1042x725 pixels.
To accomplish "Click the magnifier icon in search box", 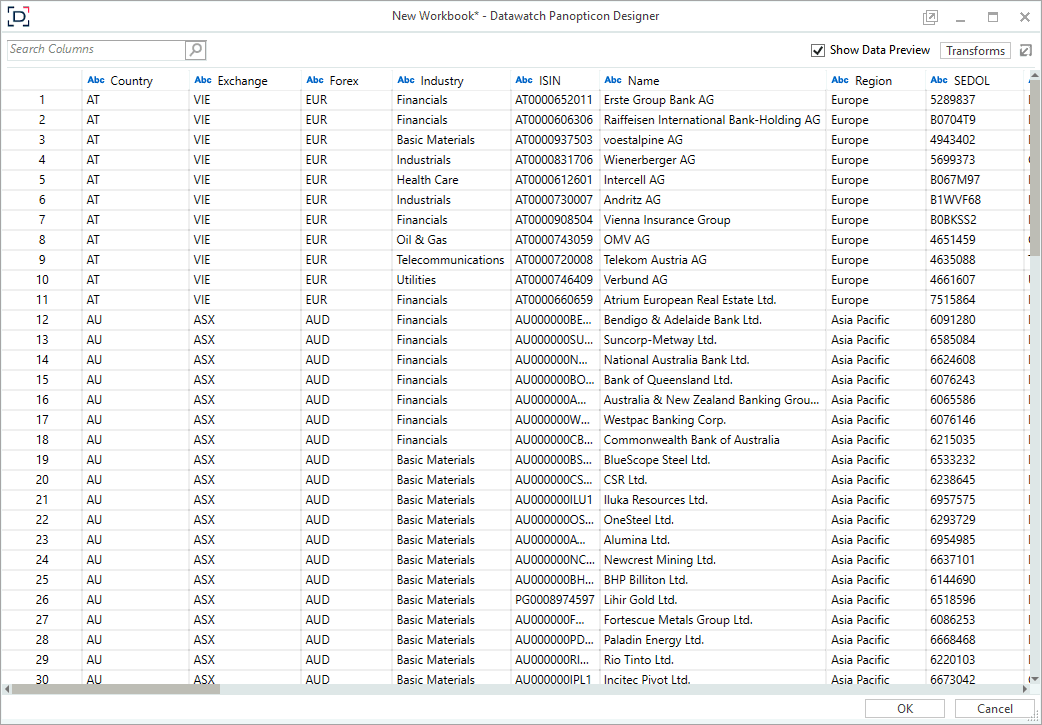I will (x=195, y=50).
